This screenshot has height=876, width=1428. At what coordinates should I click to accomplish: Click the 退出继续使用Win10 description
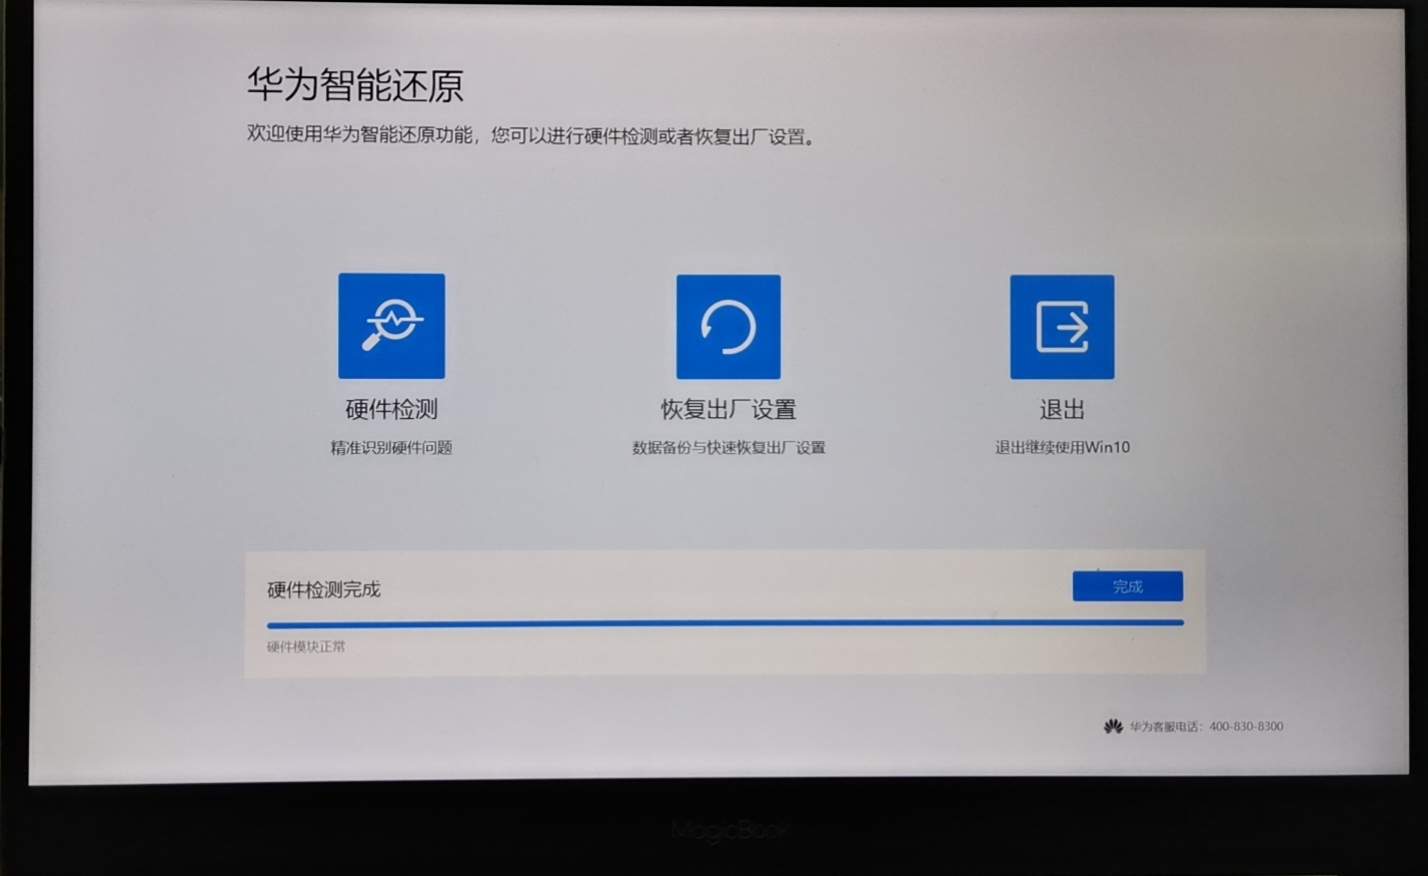tap(1062, 448)
